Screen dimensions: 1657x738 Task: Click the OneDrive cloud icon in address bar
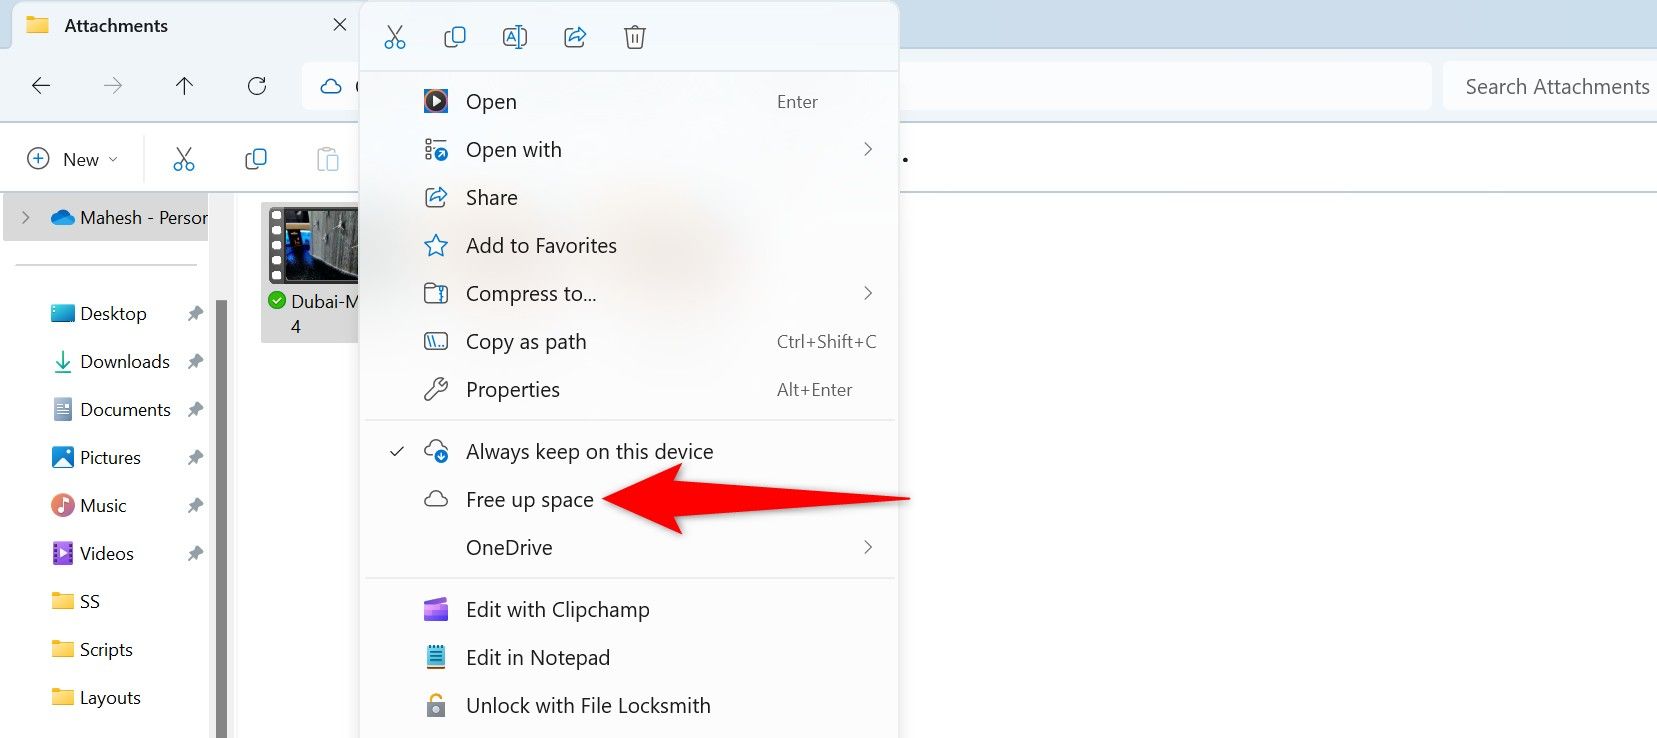[x=331, y=86]
